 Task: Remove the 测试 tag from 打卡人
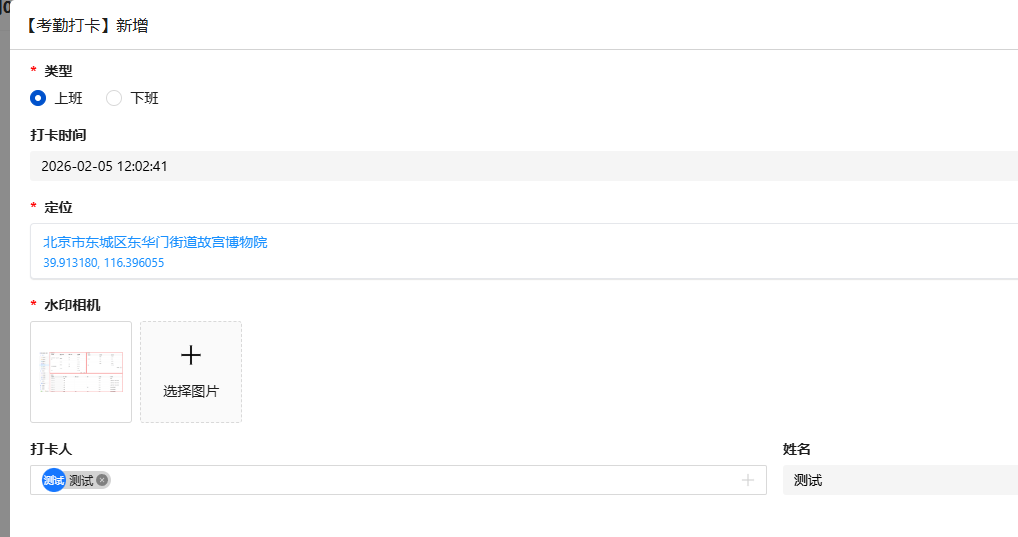tap(102, 480)
